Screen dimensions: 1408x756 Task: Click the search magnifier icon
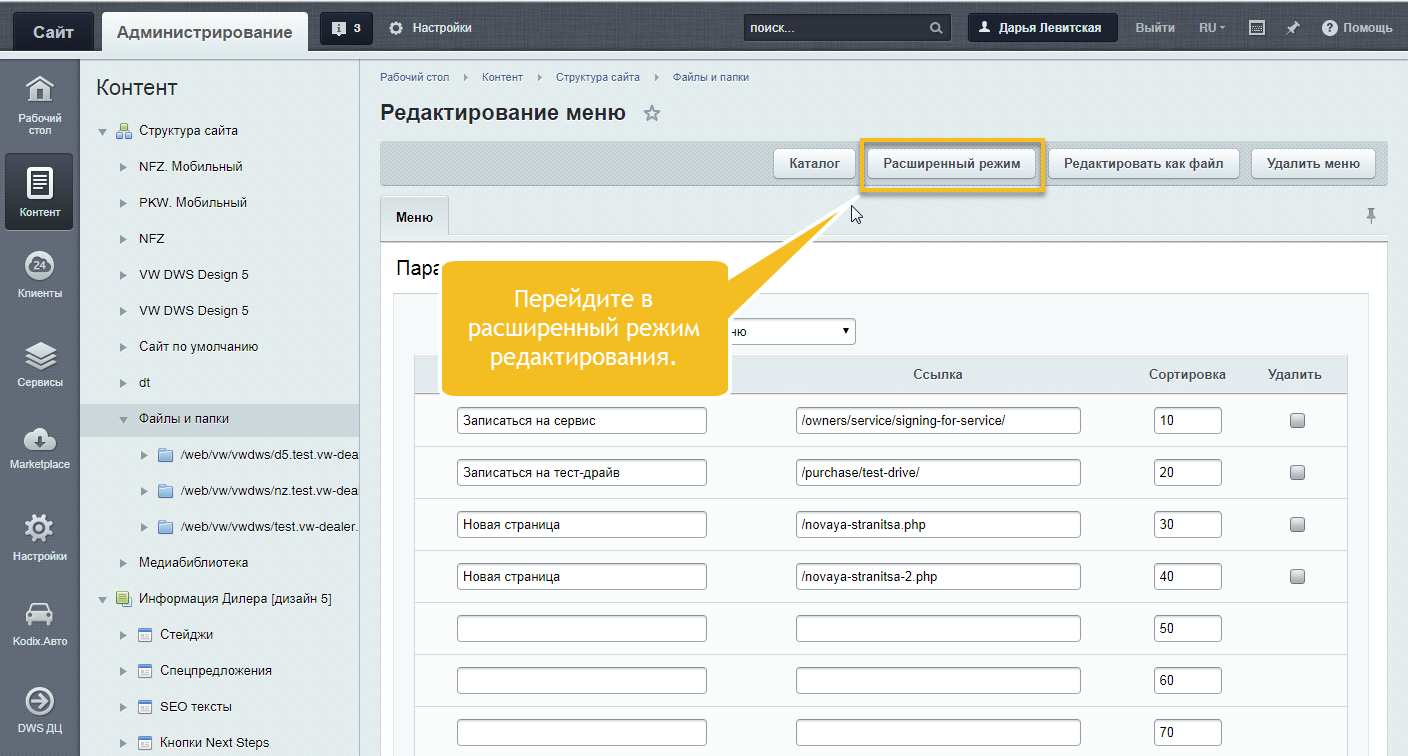[936, 28]
